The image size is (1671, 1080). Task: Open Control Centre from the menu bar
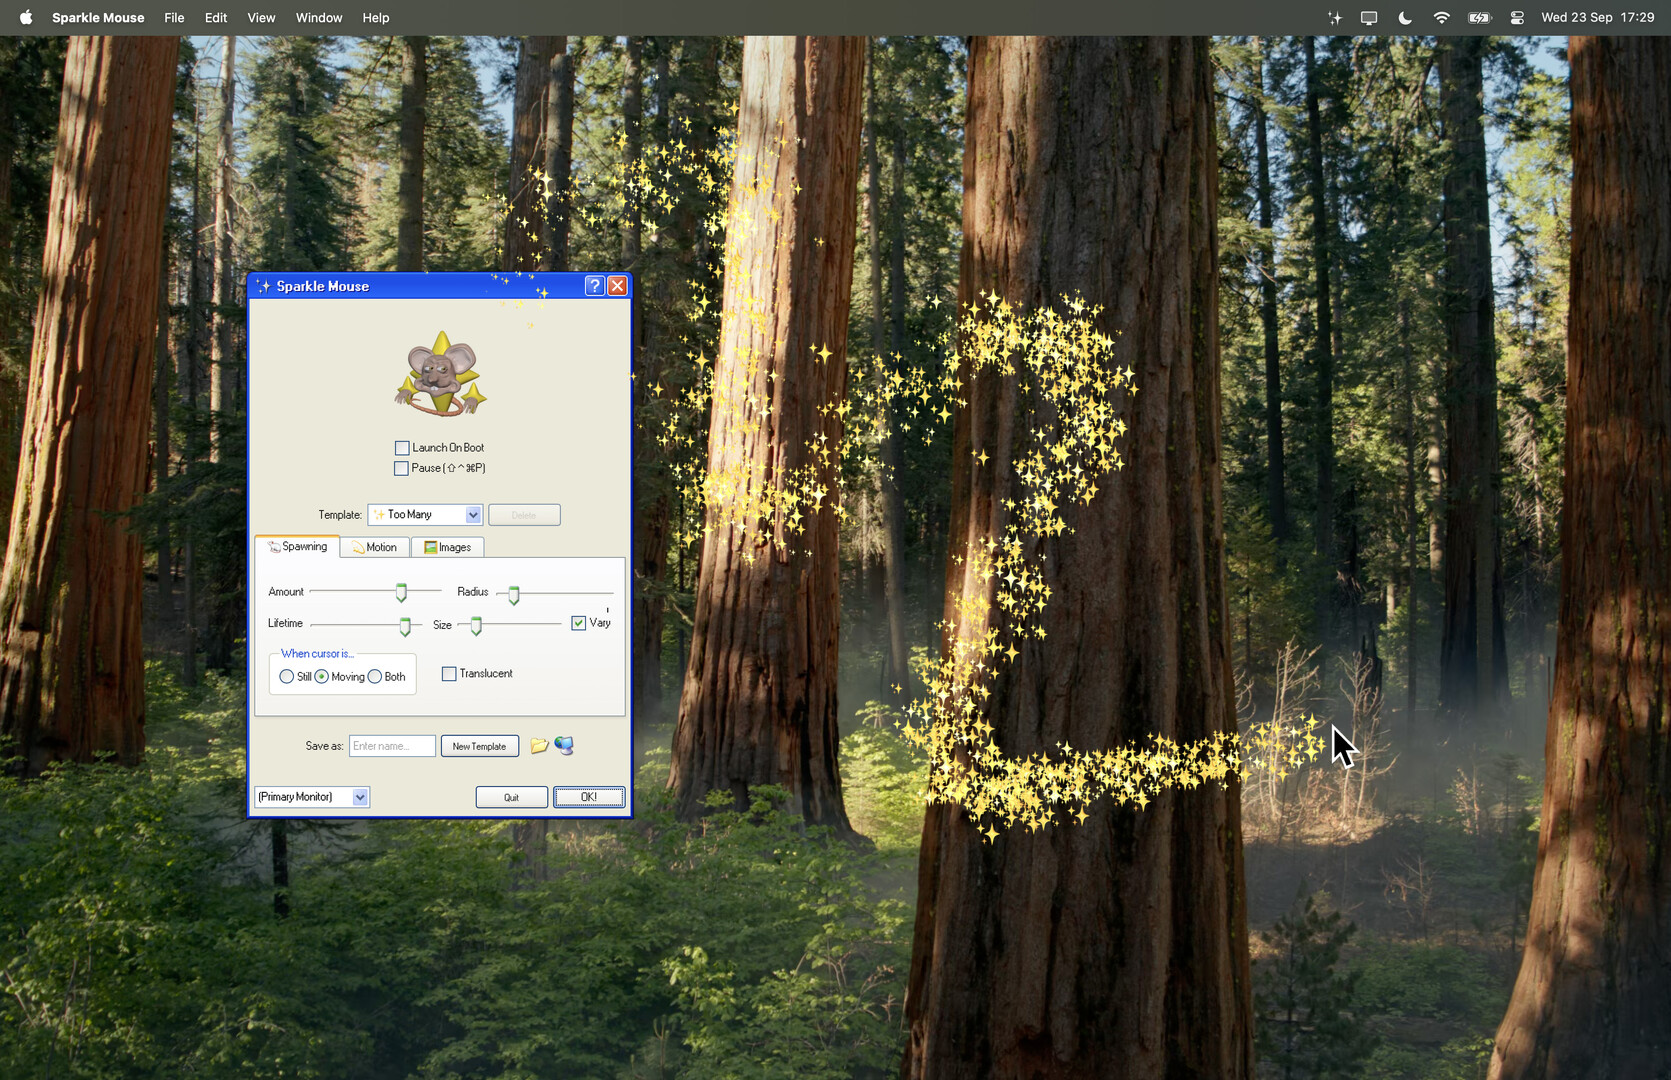[x=1517, y=17]
